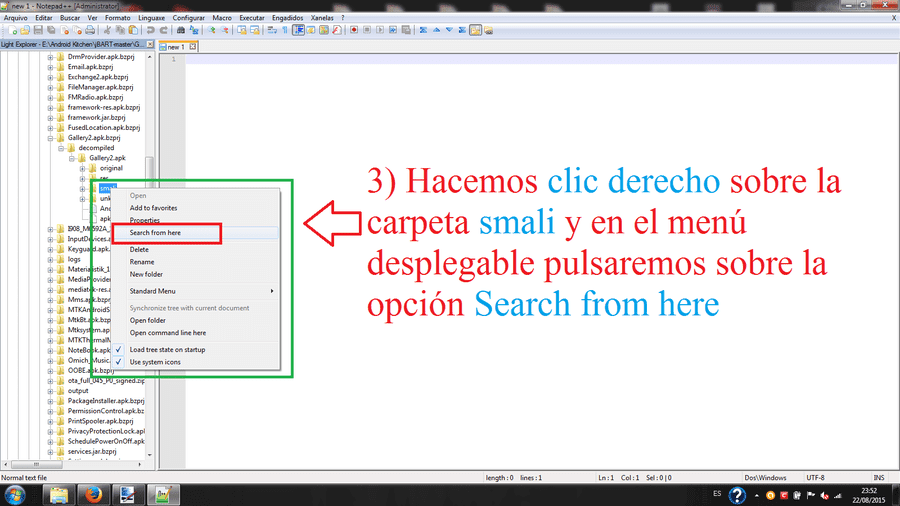Save recorded macro toolbar icon
The height and width of the screenshot is (506, 900).
click(406, 30)
